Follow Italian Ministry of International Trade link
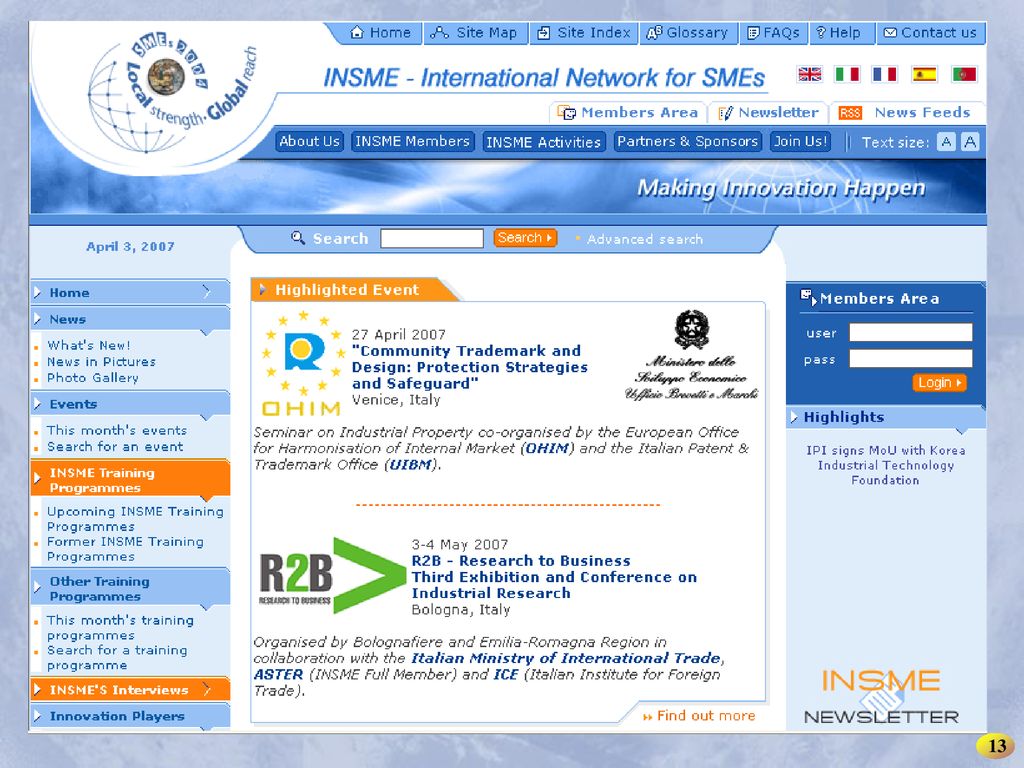This screenshot has width=1024, height=768. click(566, 658)
